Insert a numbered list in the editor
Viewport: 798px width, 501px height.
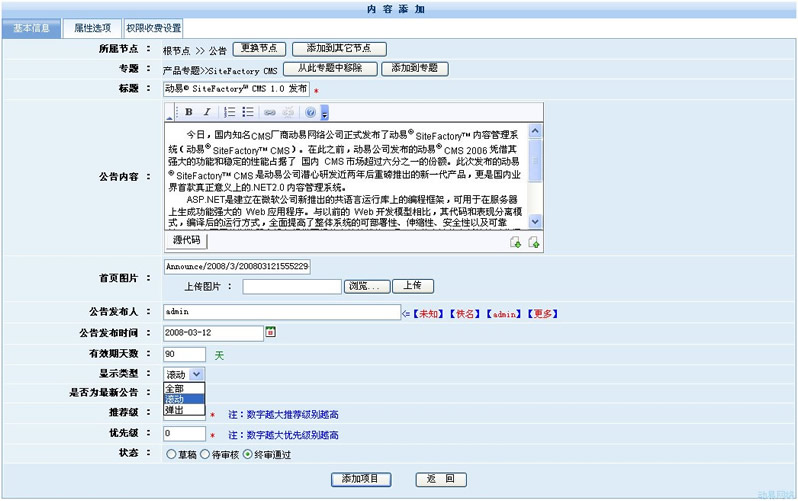(230, 112)
